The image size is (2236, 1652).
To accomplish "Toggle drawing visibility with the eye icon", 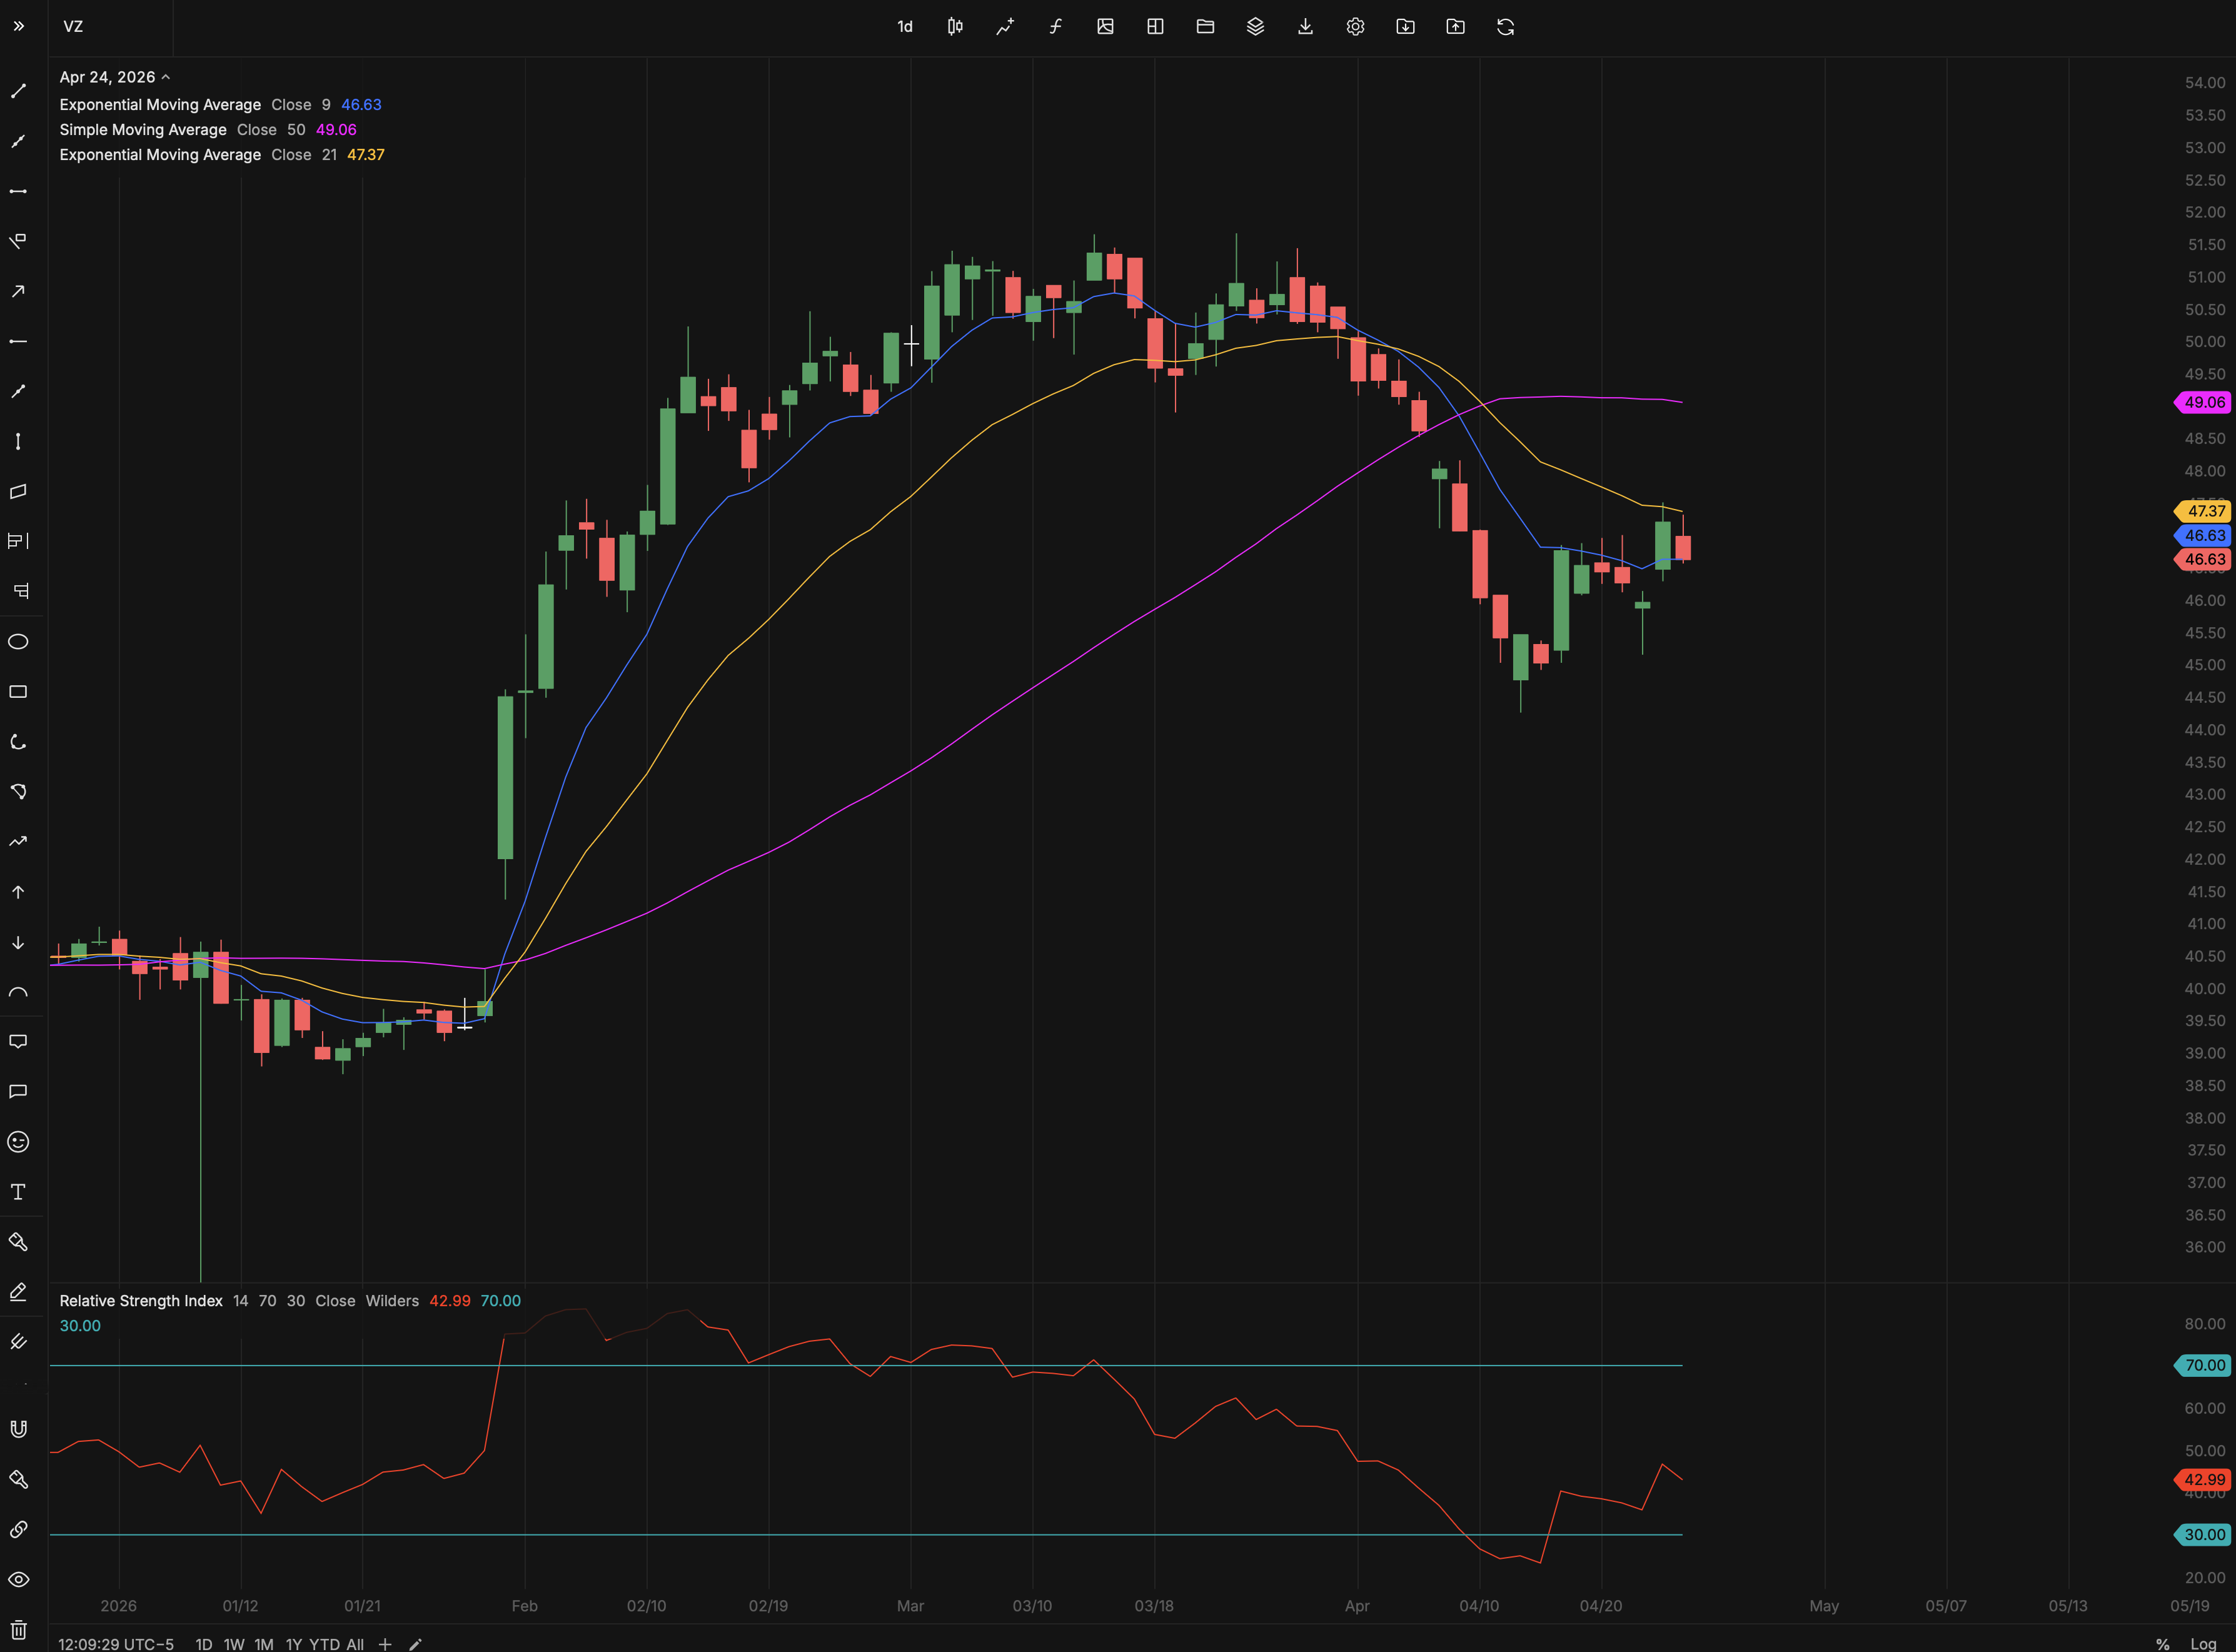I will (x=18, y=1580).
